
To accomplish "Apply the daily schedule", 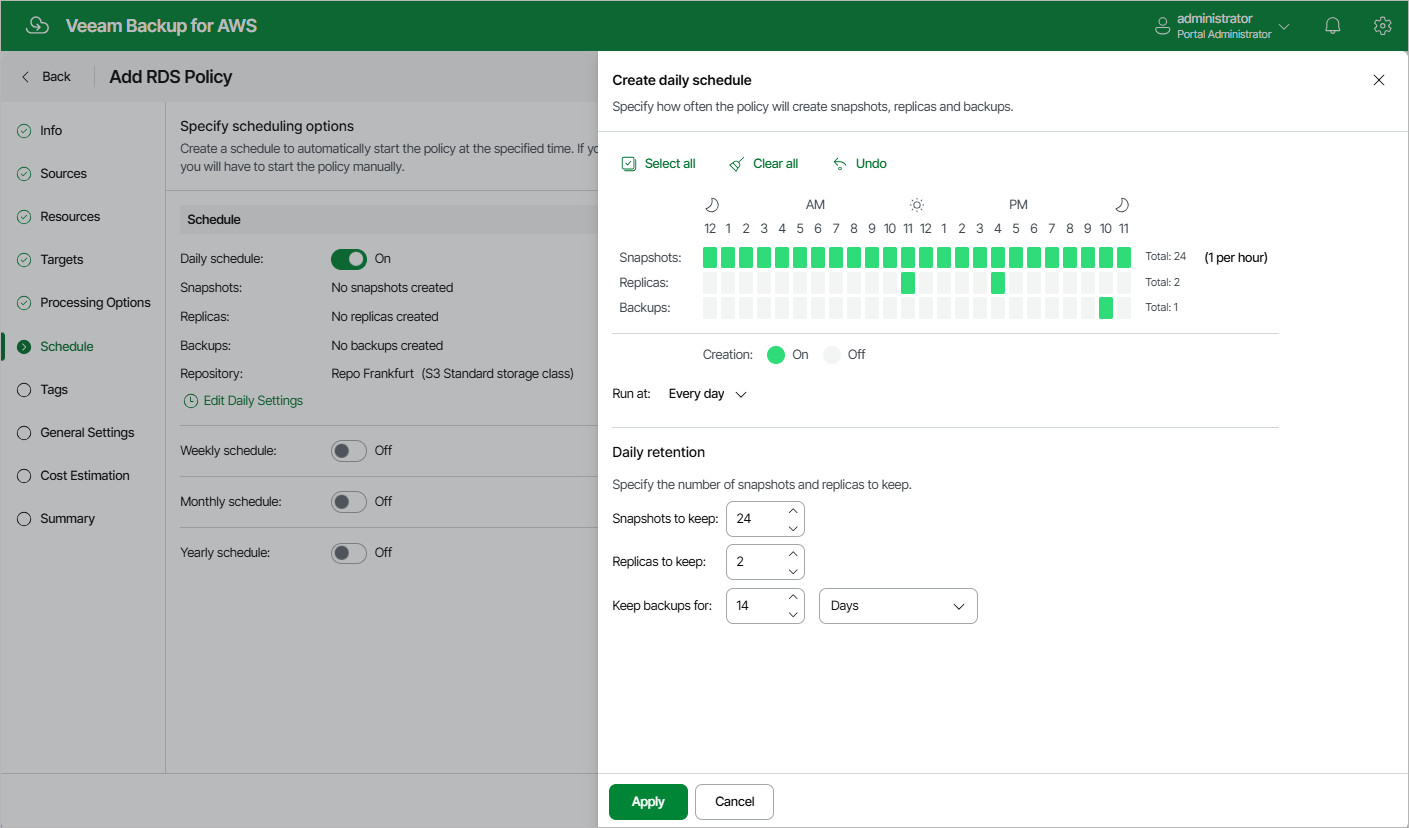I will pos(648,802).
